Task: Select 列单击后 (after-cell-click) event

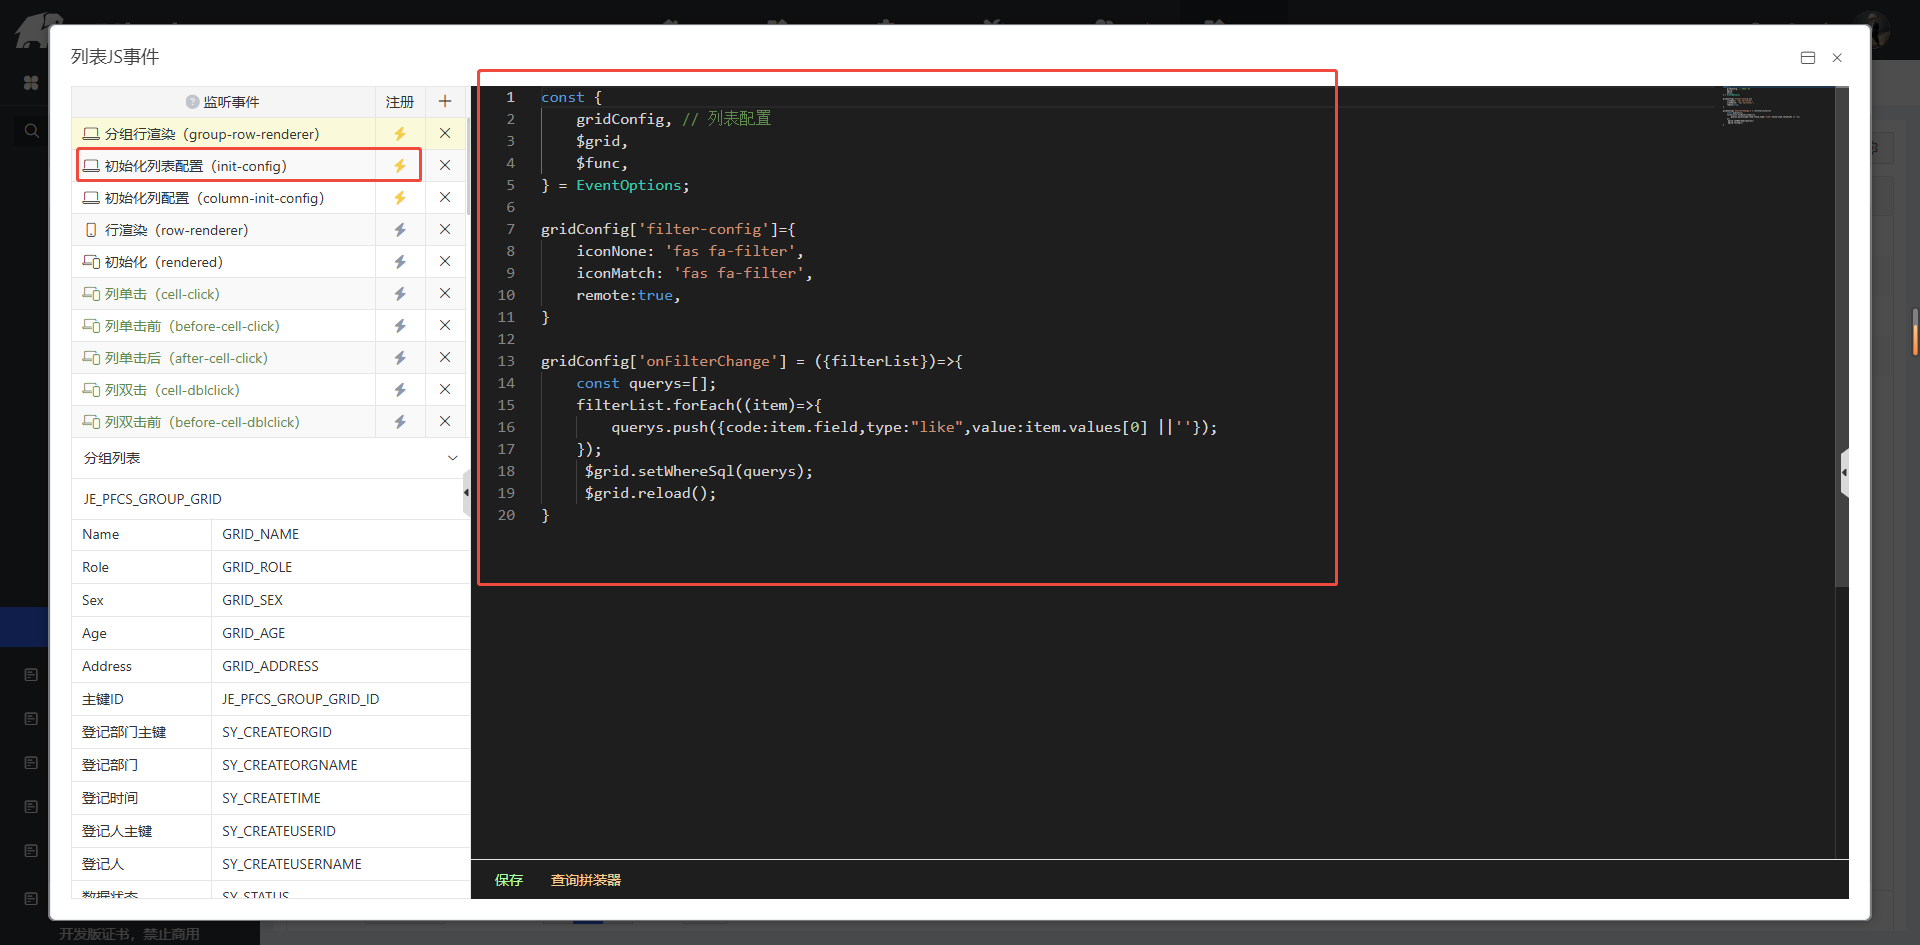Action: (224, 358)
